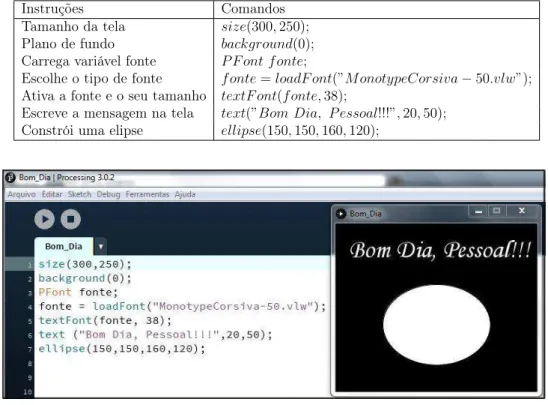
Task: Click the 'Instruções' table header
Action: coord(53,9)
